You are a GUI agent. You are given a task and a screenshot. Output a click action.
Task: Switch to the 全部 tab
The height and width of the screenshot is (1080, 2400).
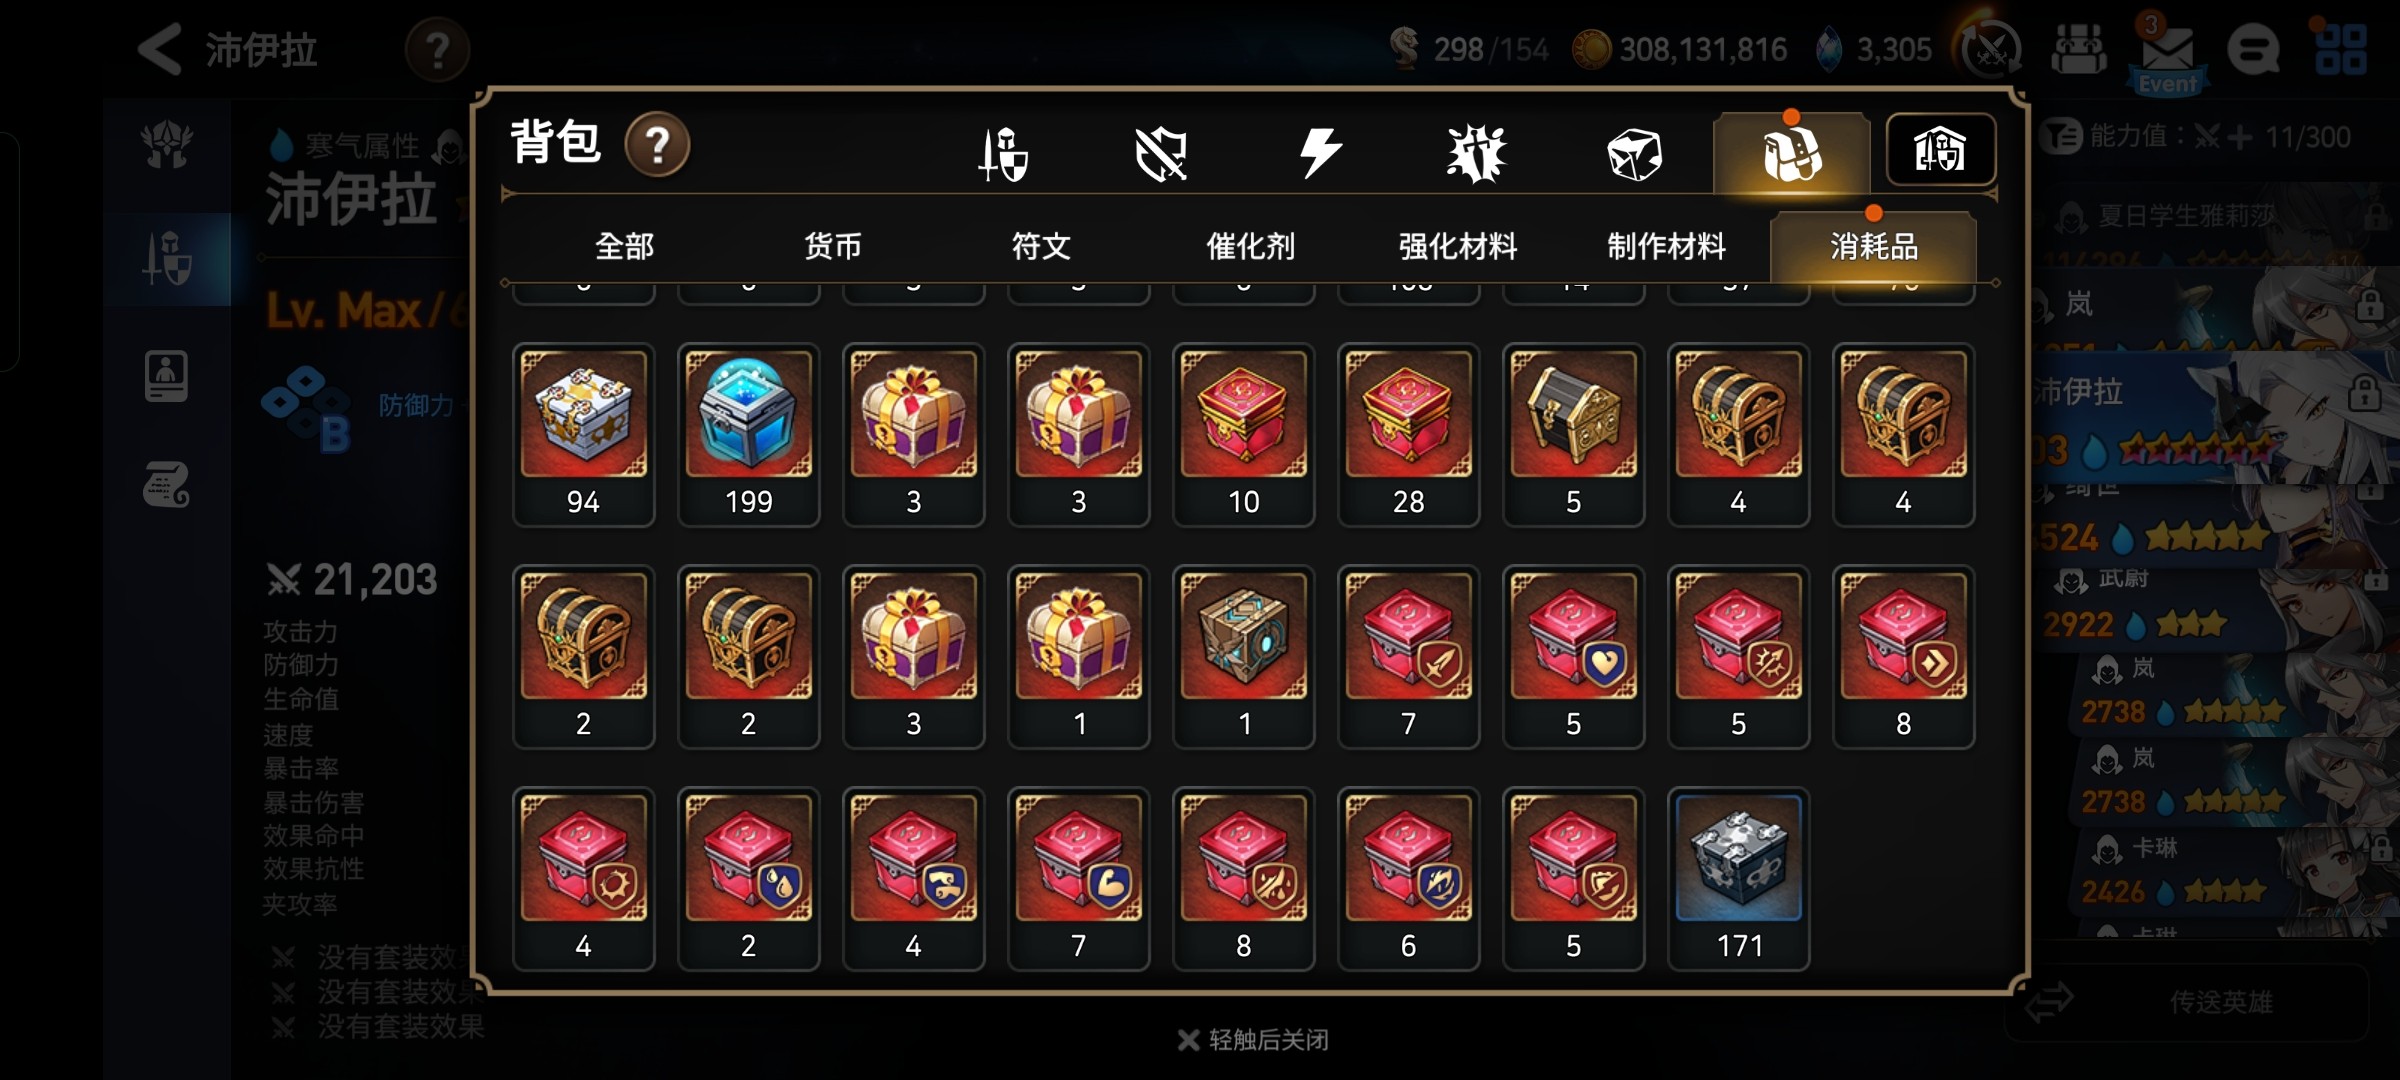point(624,246)
